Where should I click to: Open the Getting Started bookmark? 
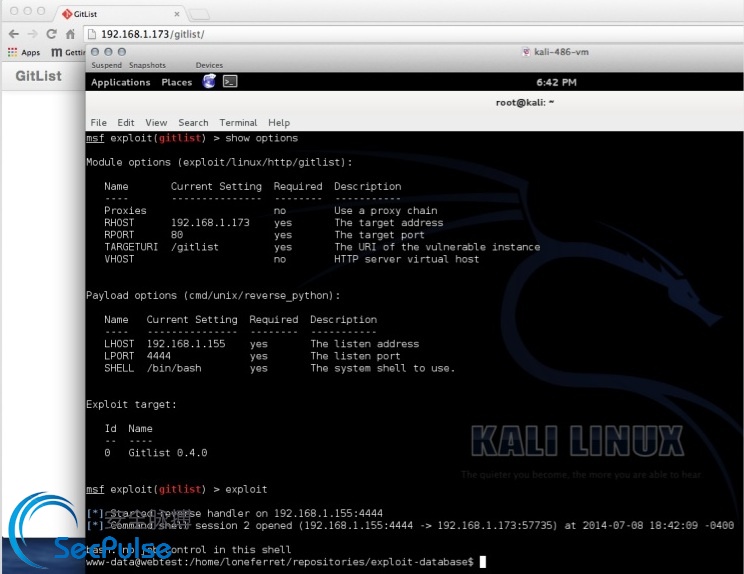(x=68, y=52)
